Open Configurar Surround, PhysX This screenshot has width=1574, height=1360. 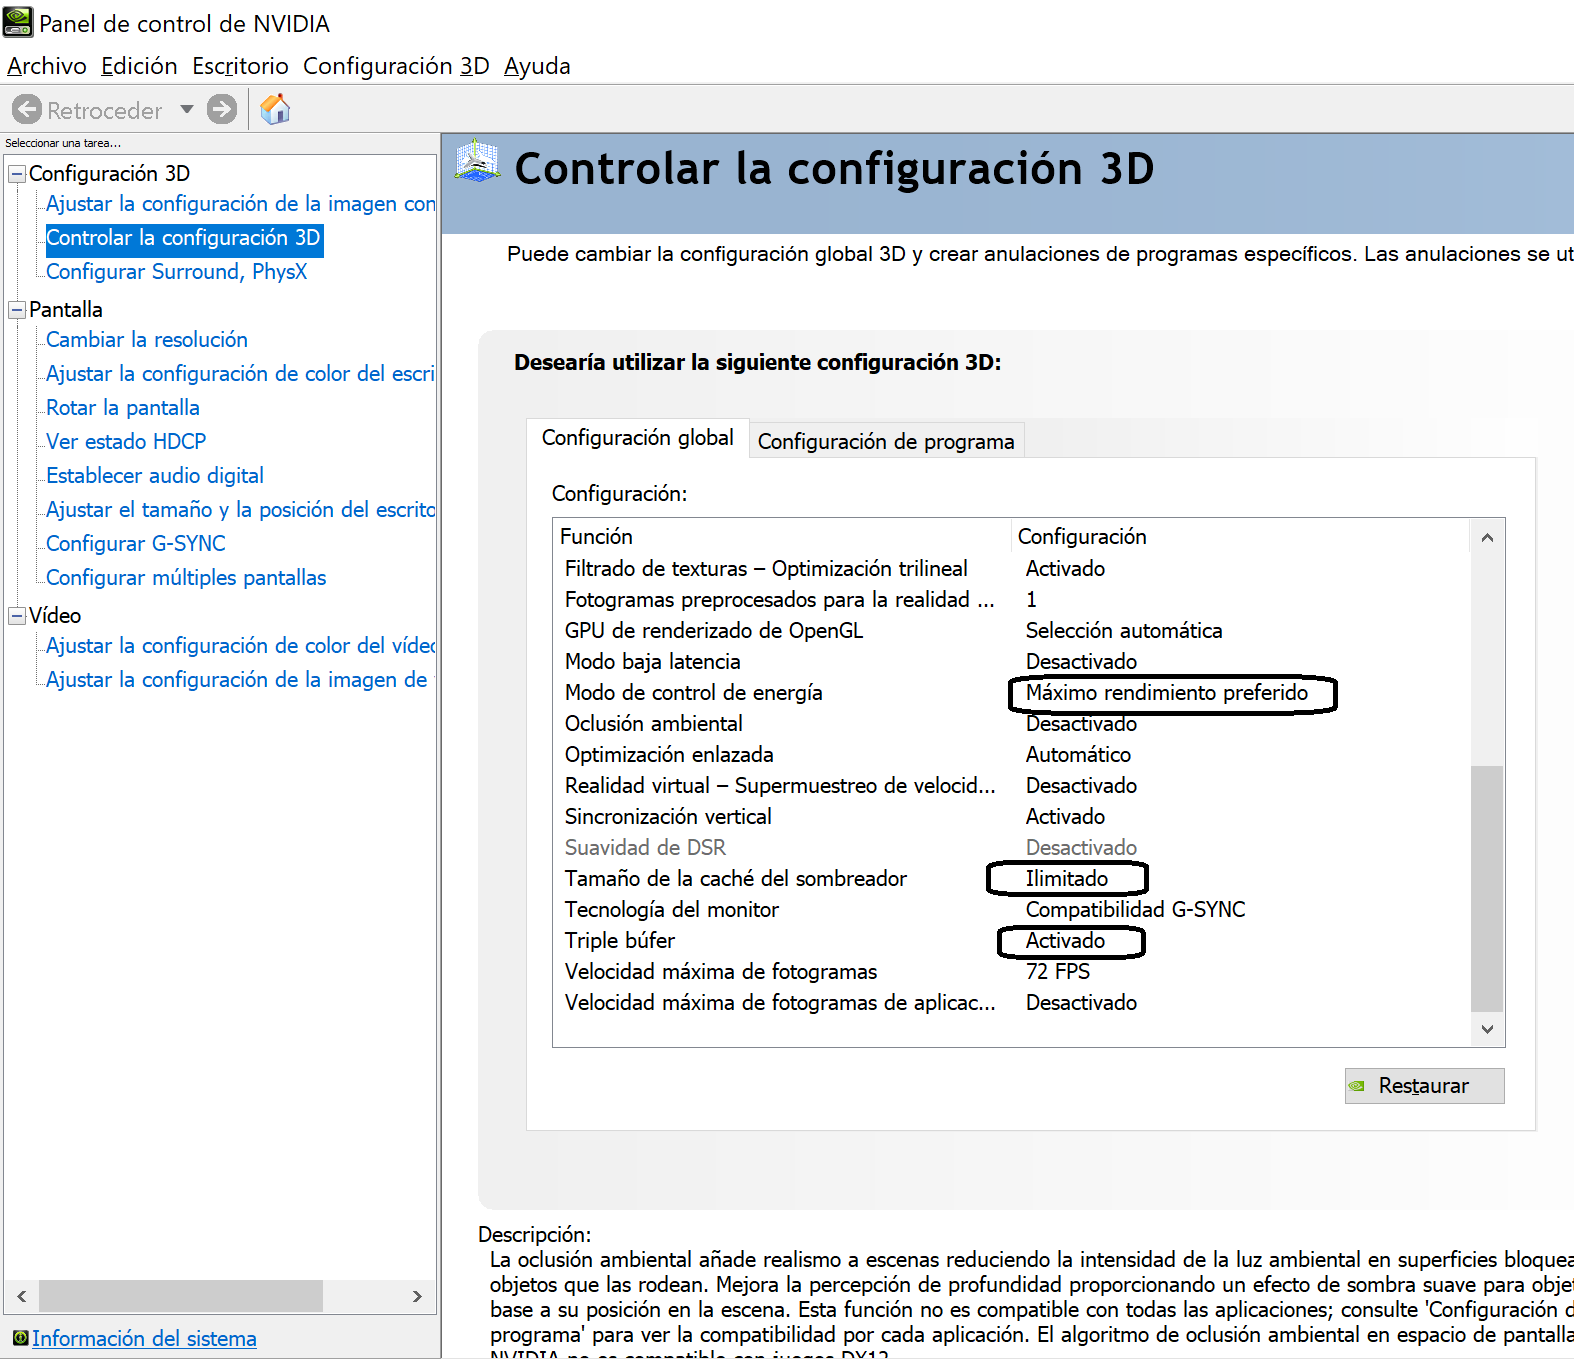(x=176, y=272)
